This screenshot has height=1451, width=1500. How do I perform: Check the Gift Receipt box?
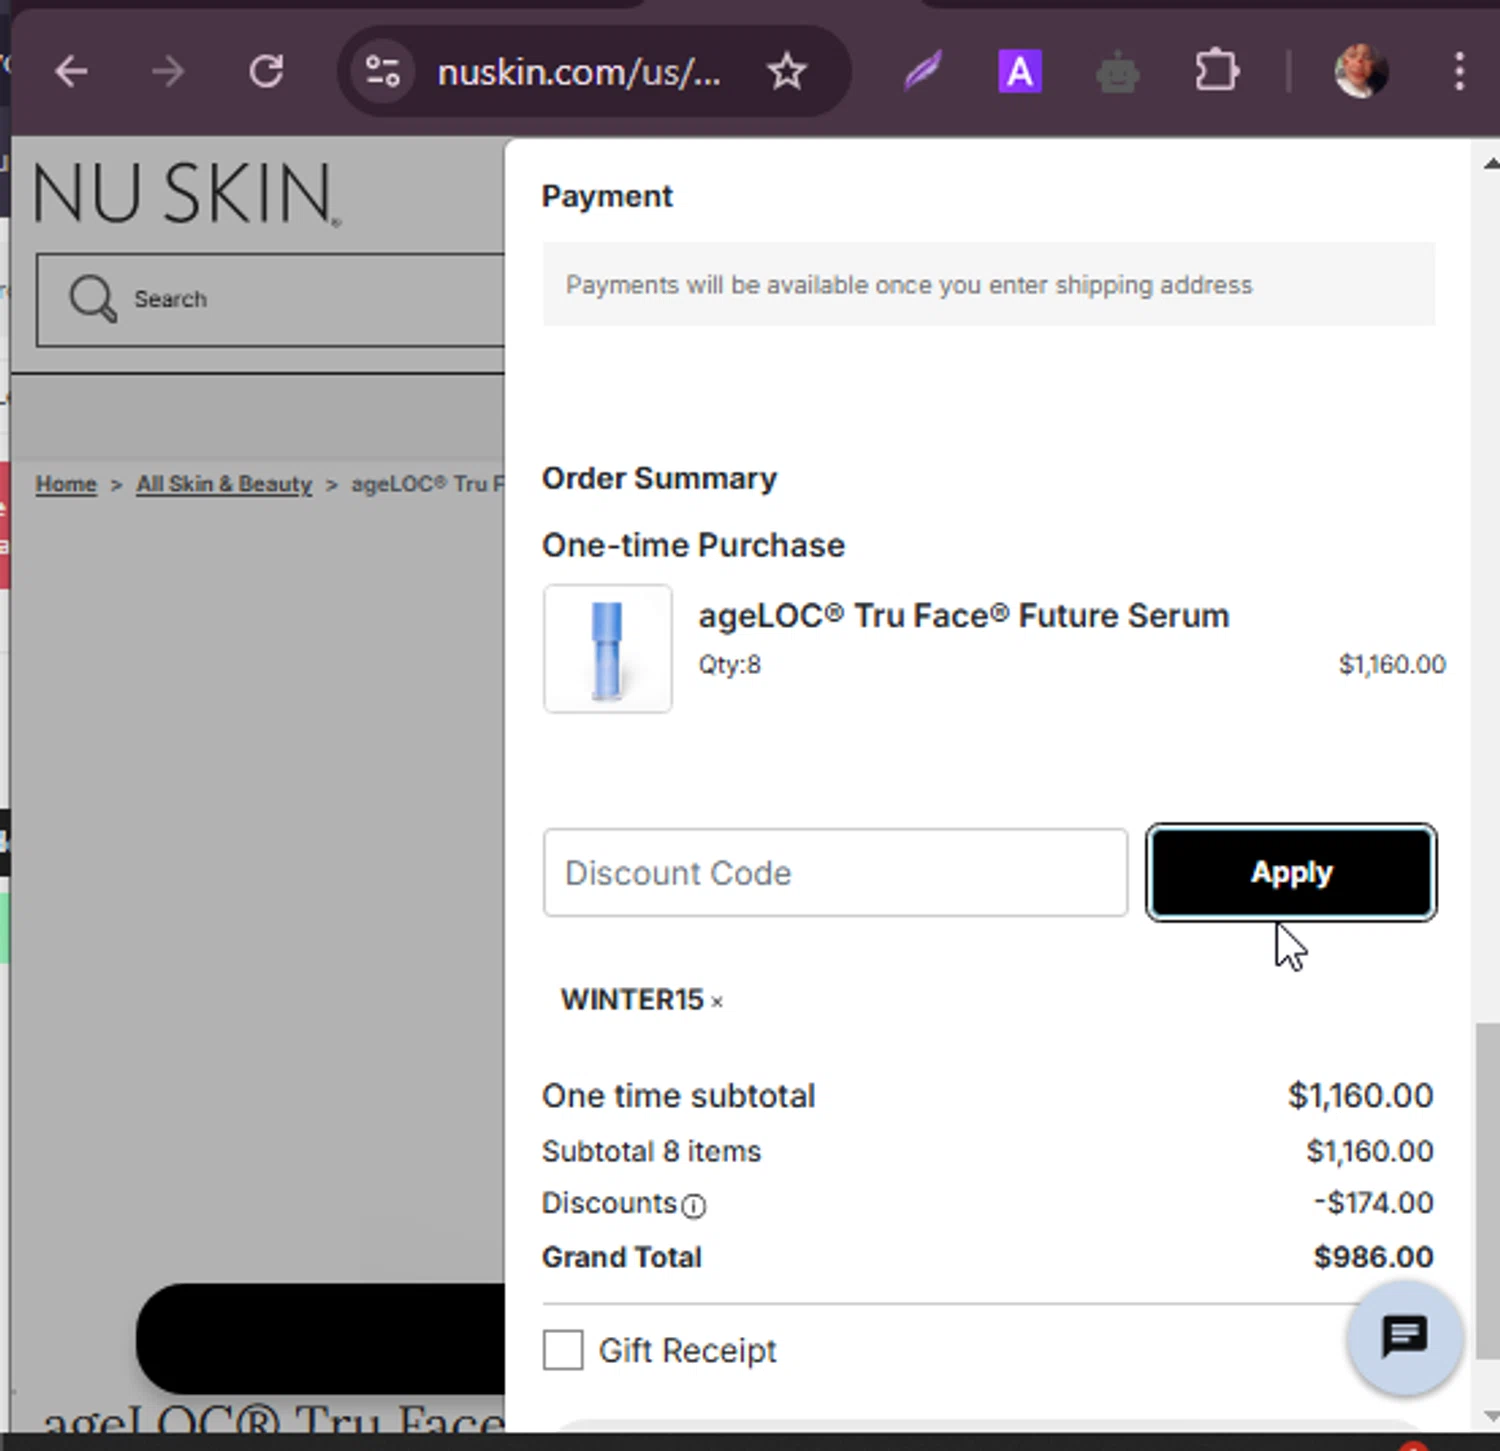click(x=563, y=1350)
